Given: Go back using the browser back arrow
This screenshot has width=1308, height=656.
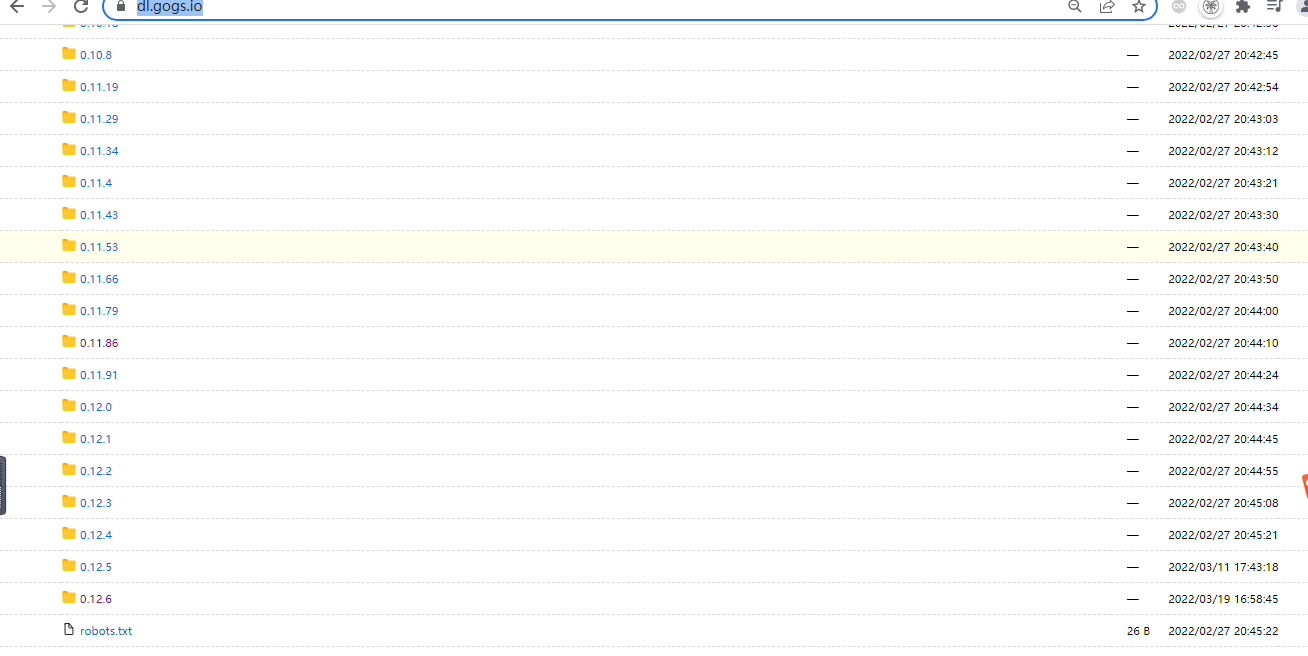Looking at the screenshot, I should (17, 7).
